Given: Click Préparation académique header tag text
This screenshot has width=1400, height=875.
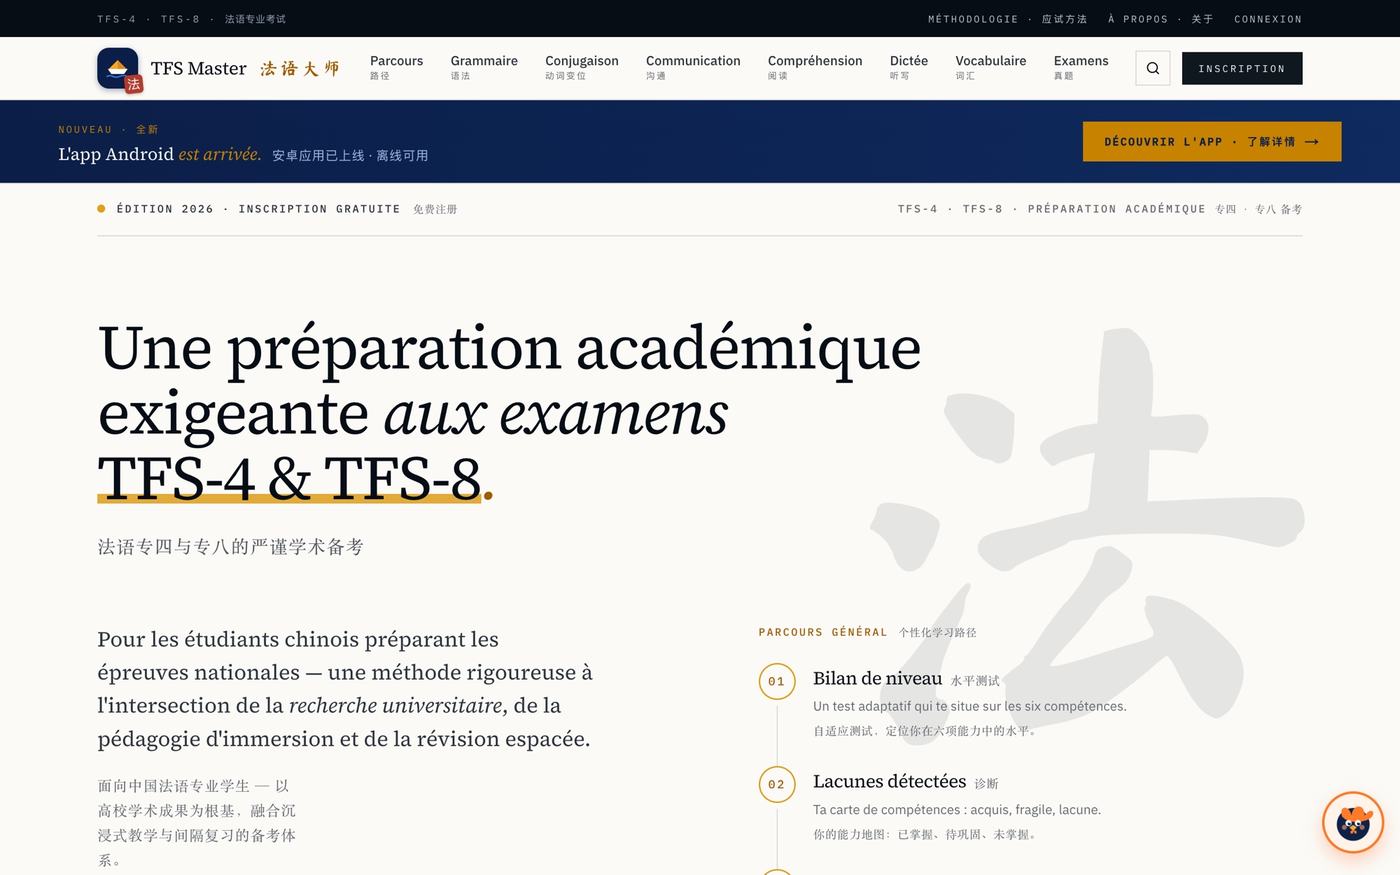Looking at the screenshot, I should click(x=1116, y=209).
